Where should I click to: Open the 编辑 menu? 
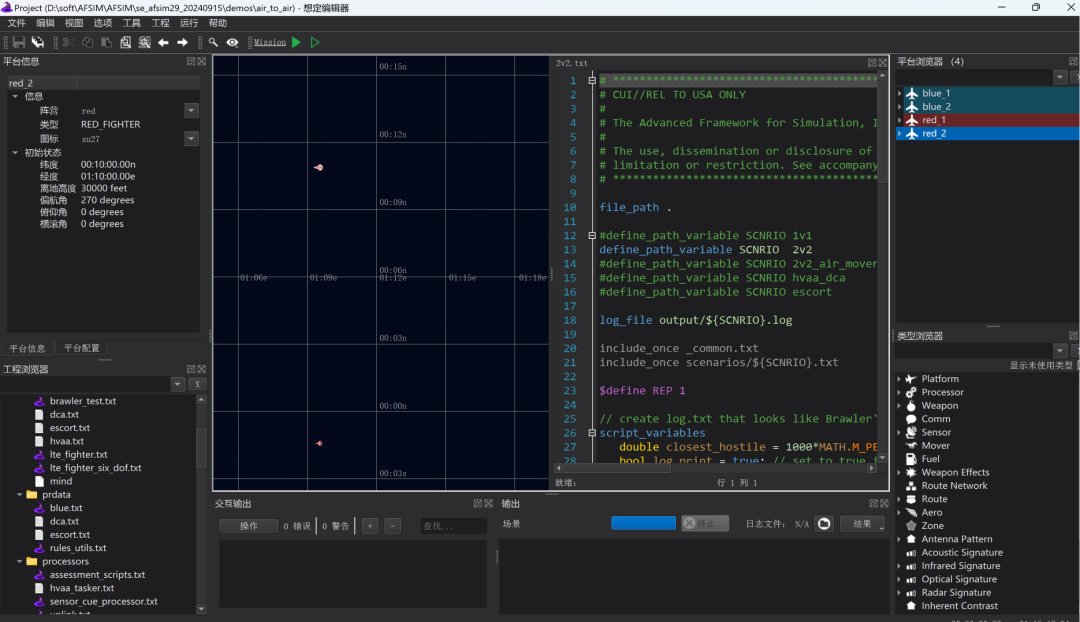[45, 23]
